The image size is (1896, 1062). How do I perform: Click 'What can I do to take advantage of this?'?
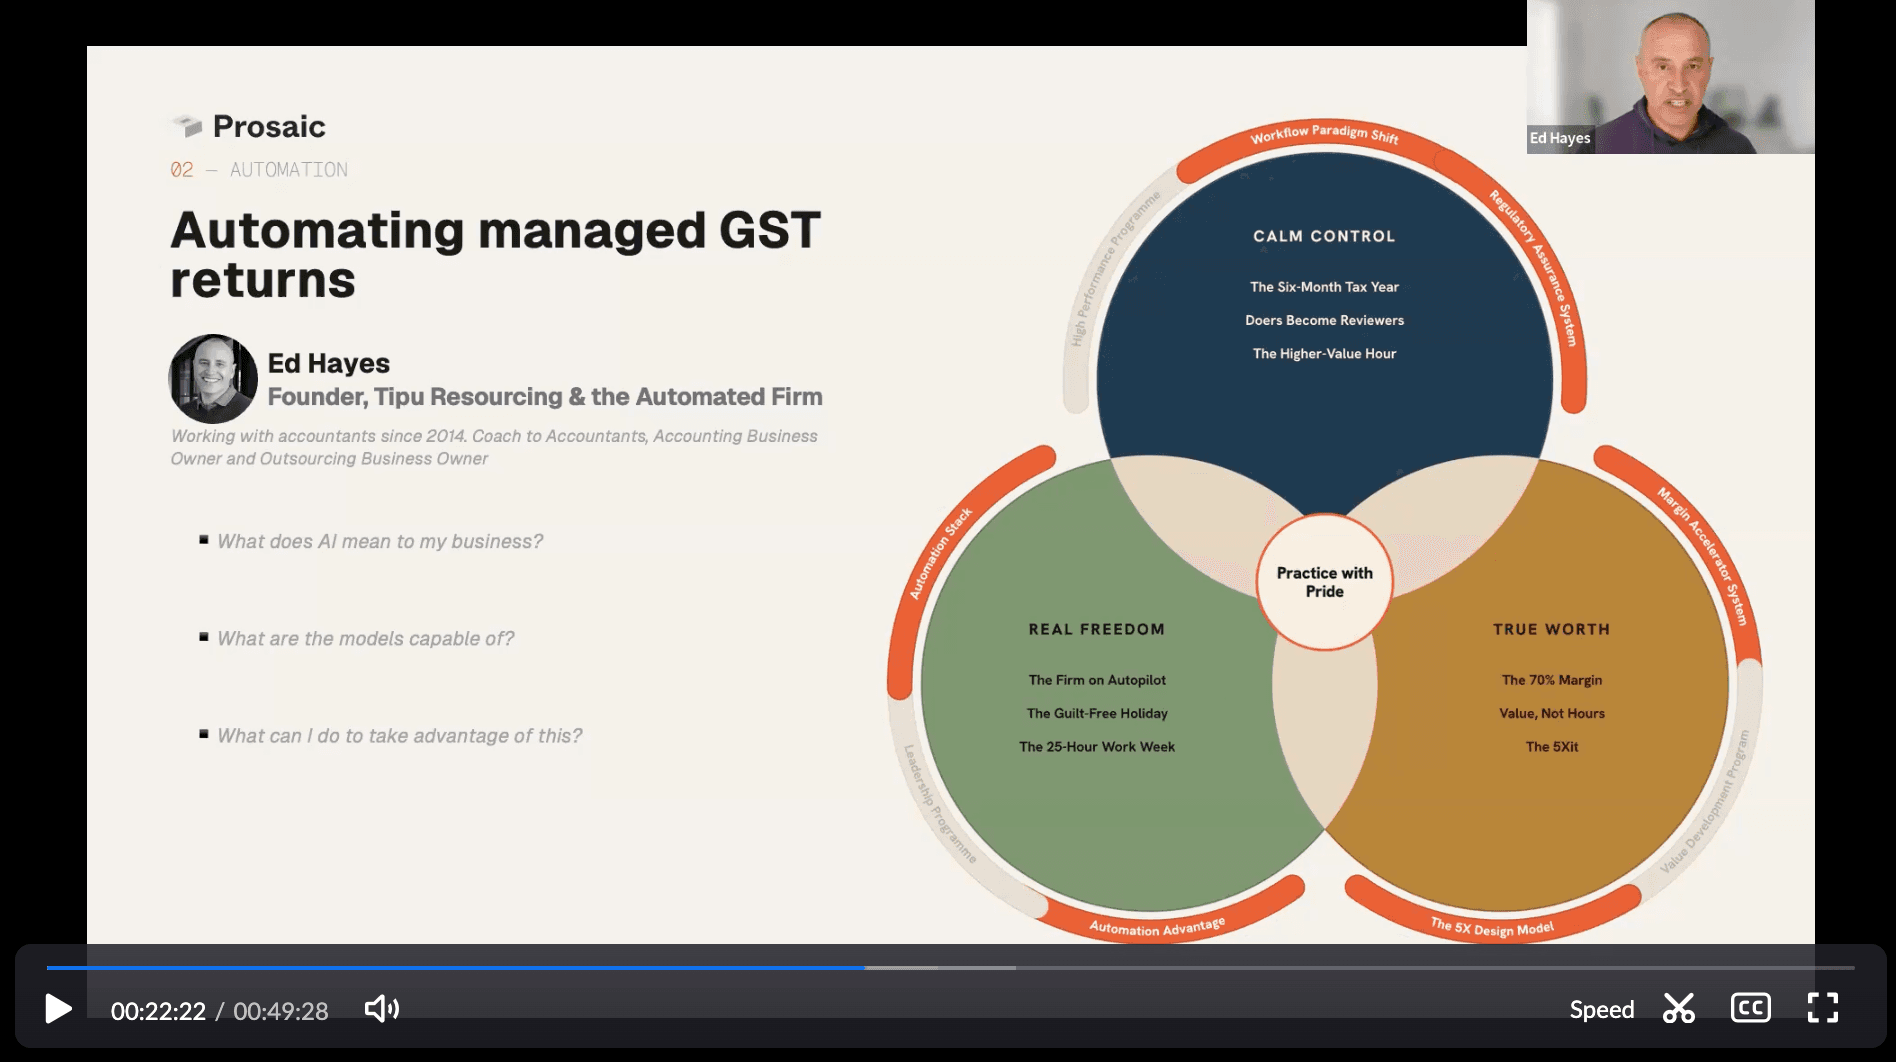(x=399, y=736)
